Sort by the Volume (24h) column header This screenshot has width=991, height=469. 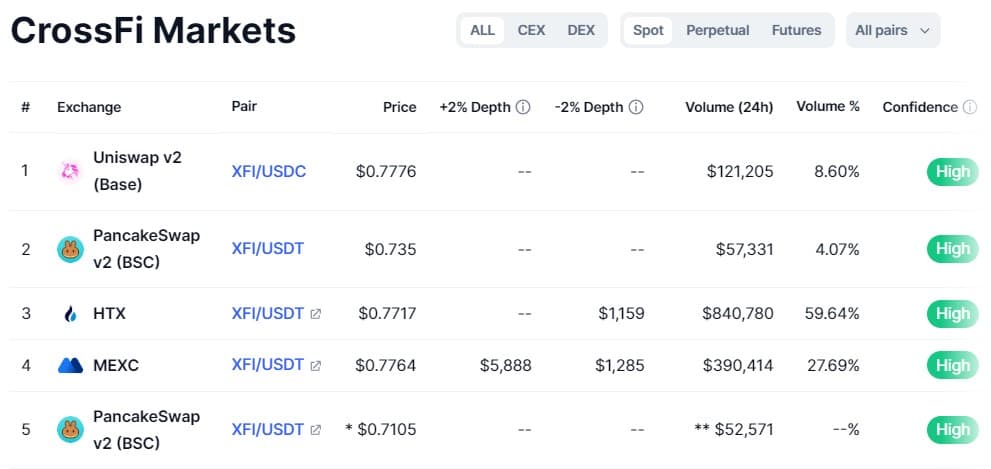(729, 107)
